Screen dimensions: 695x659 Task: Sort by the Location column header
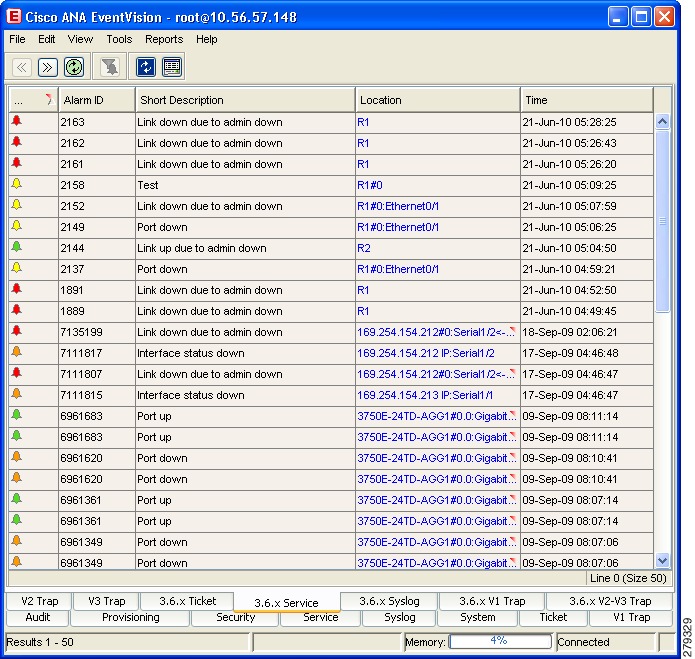(437, 100)
